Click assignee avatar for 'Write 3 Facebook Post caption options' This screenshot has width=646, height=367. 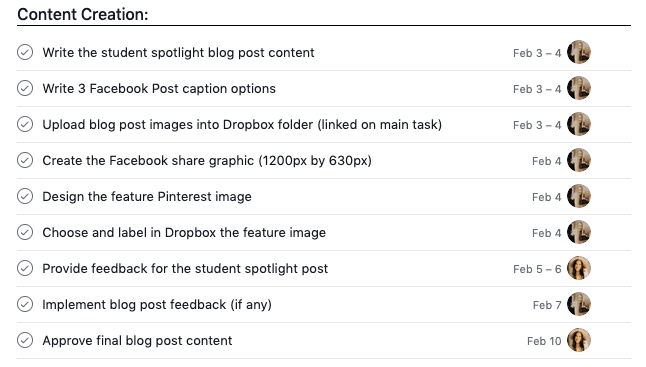click(x=579, y=88)
